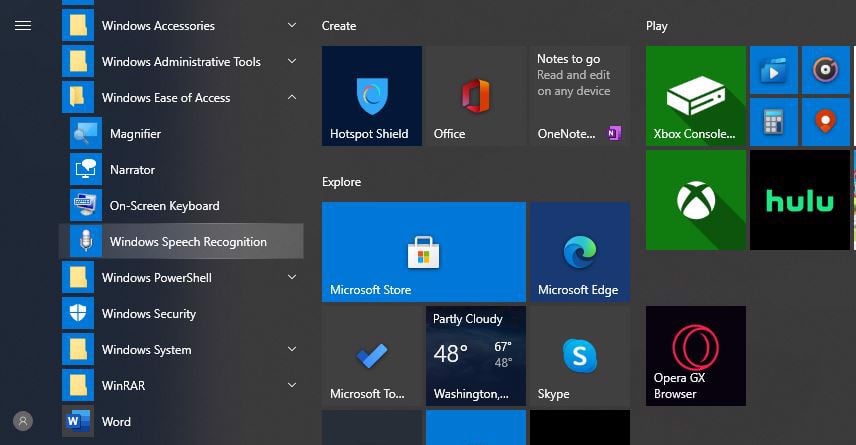
Task: Click the WinRAR folder icon
Action: [78, 385]
